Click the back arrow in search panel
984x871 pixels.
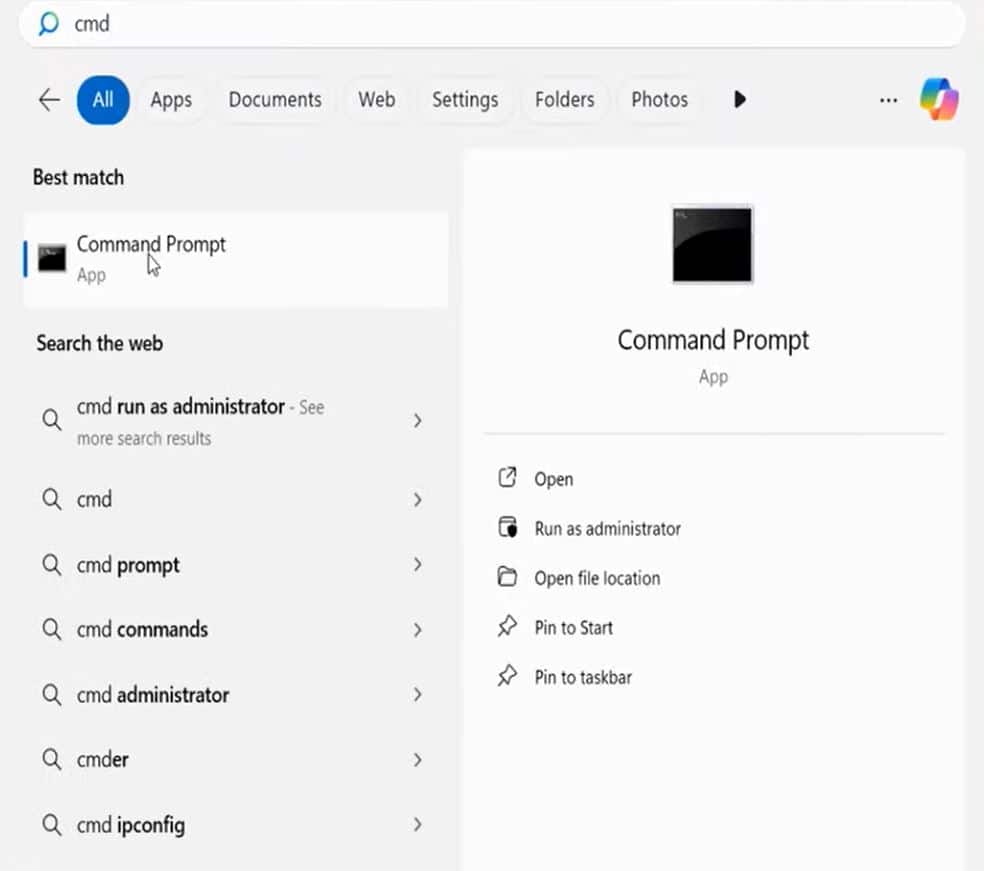pos(48,100)
